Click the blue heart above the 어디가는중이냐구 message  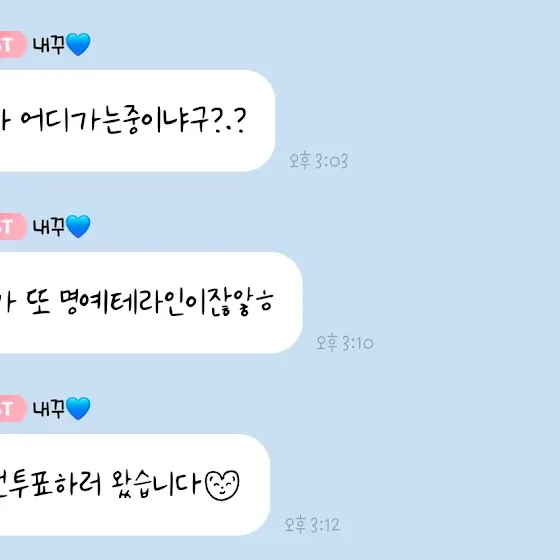click(78, 44)
